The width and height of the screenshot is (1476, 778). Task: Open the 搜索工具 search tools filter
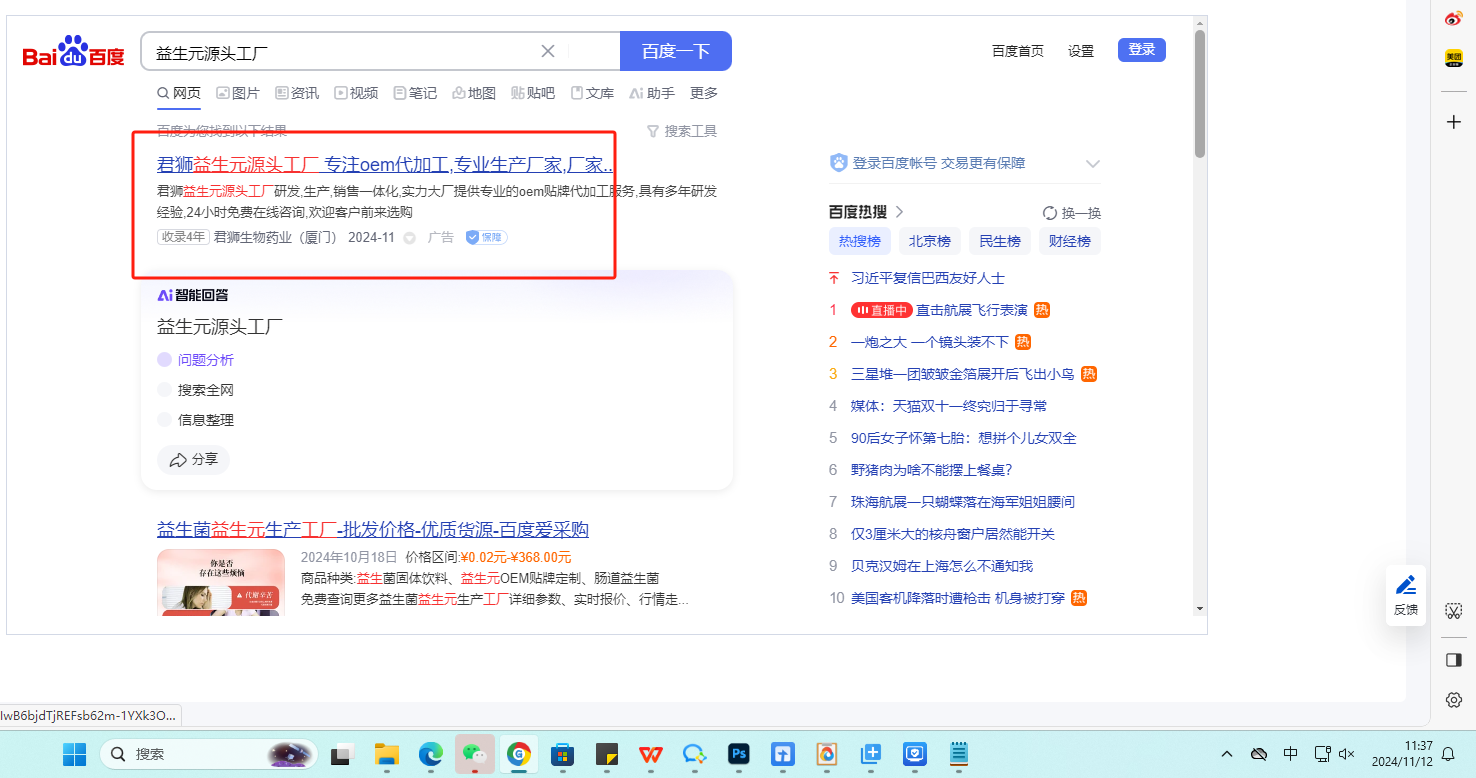click(x=682, y=131)
